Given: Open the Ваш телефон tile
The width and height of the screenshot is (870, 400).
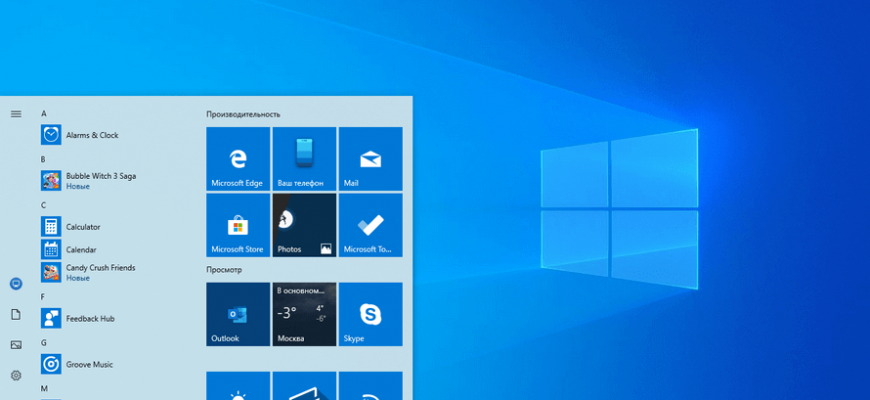Looking at the screenshot, I should click(x=304, y=158).
